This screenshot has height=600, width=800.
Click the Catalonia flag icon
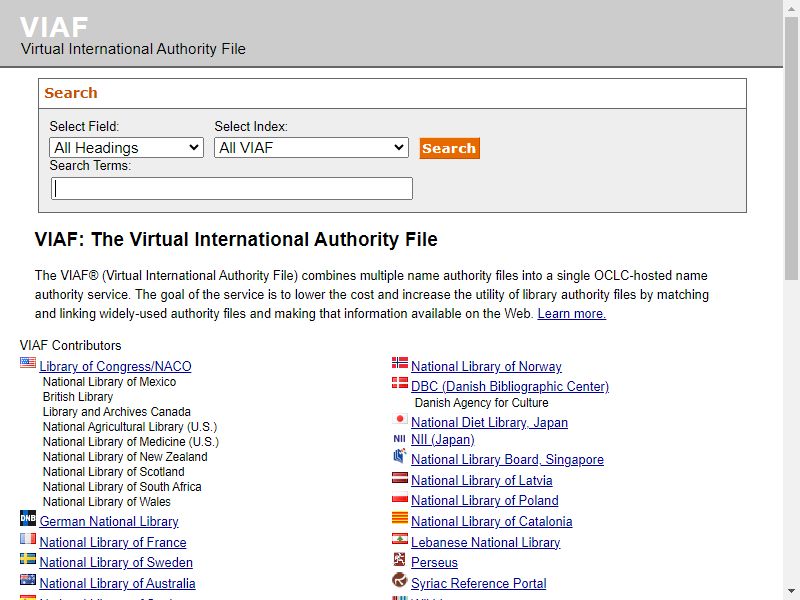click(x=399, y=518)
